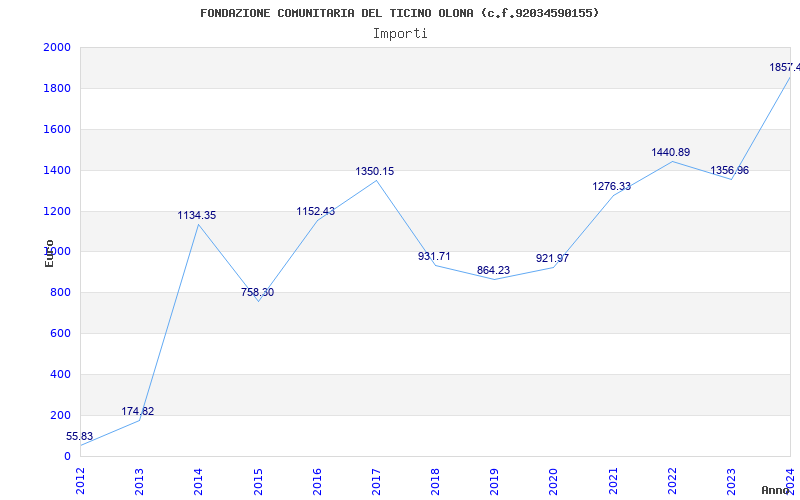
Task: Click the 1600 y-axis tick label
Action: (x=57, y=129)
